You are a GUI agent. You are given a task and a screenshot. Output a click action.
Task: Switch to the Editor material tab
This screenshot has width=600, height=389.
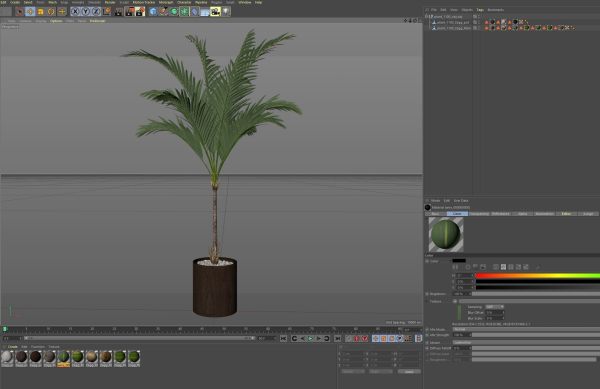566,214
